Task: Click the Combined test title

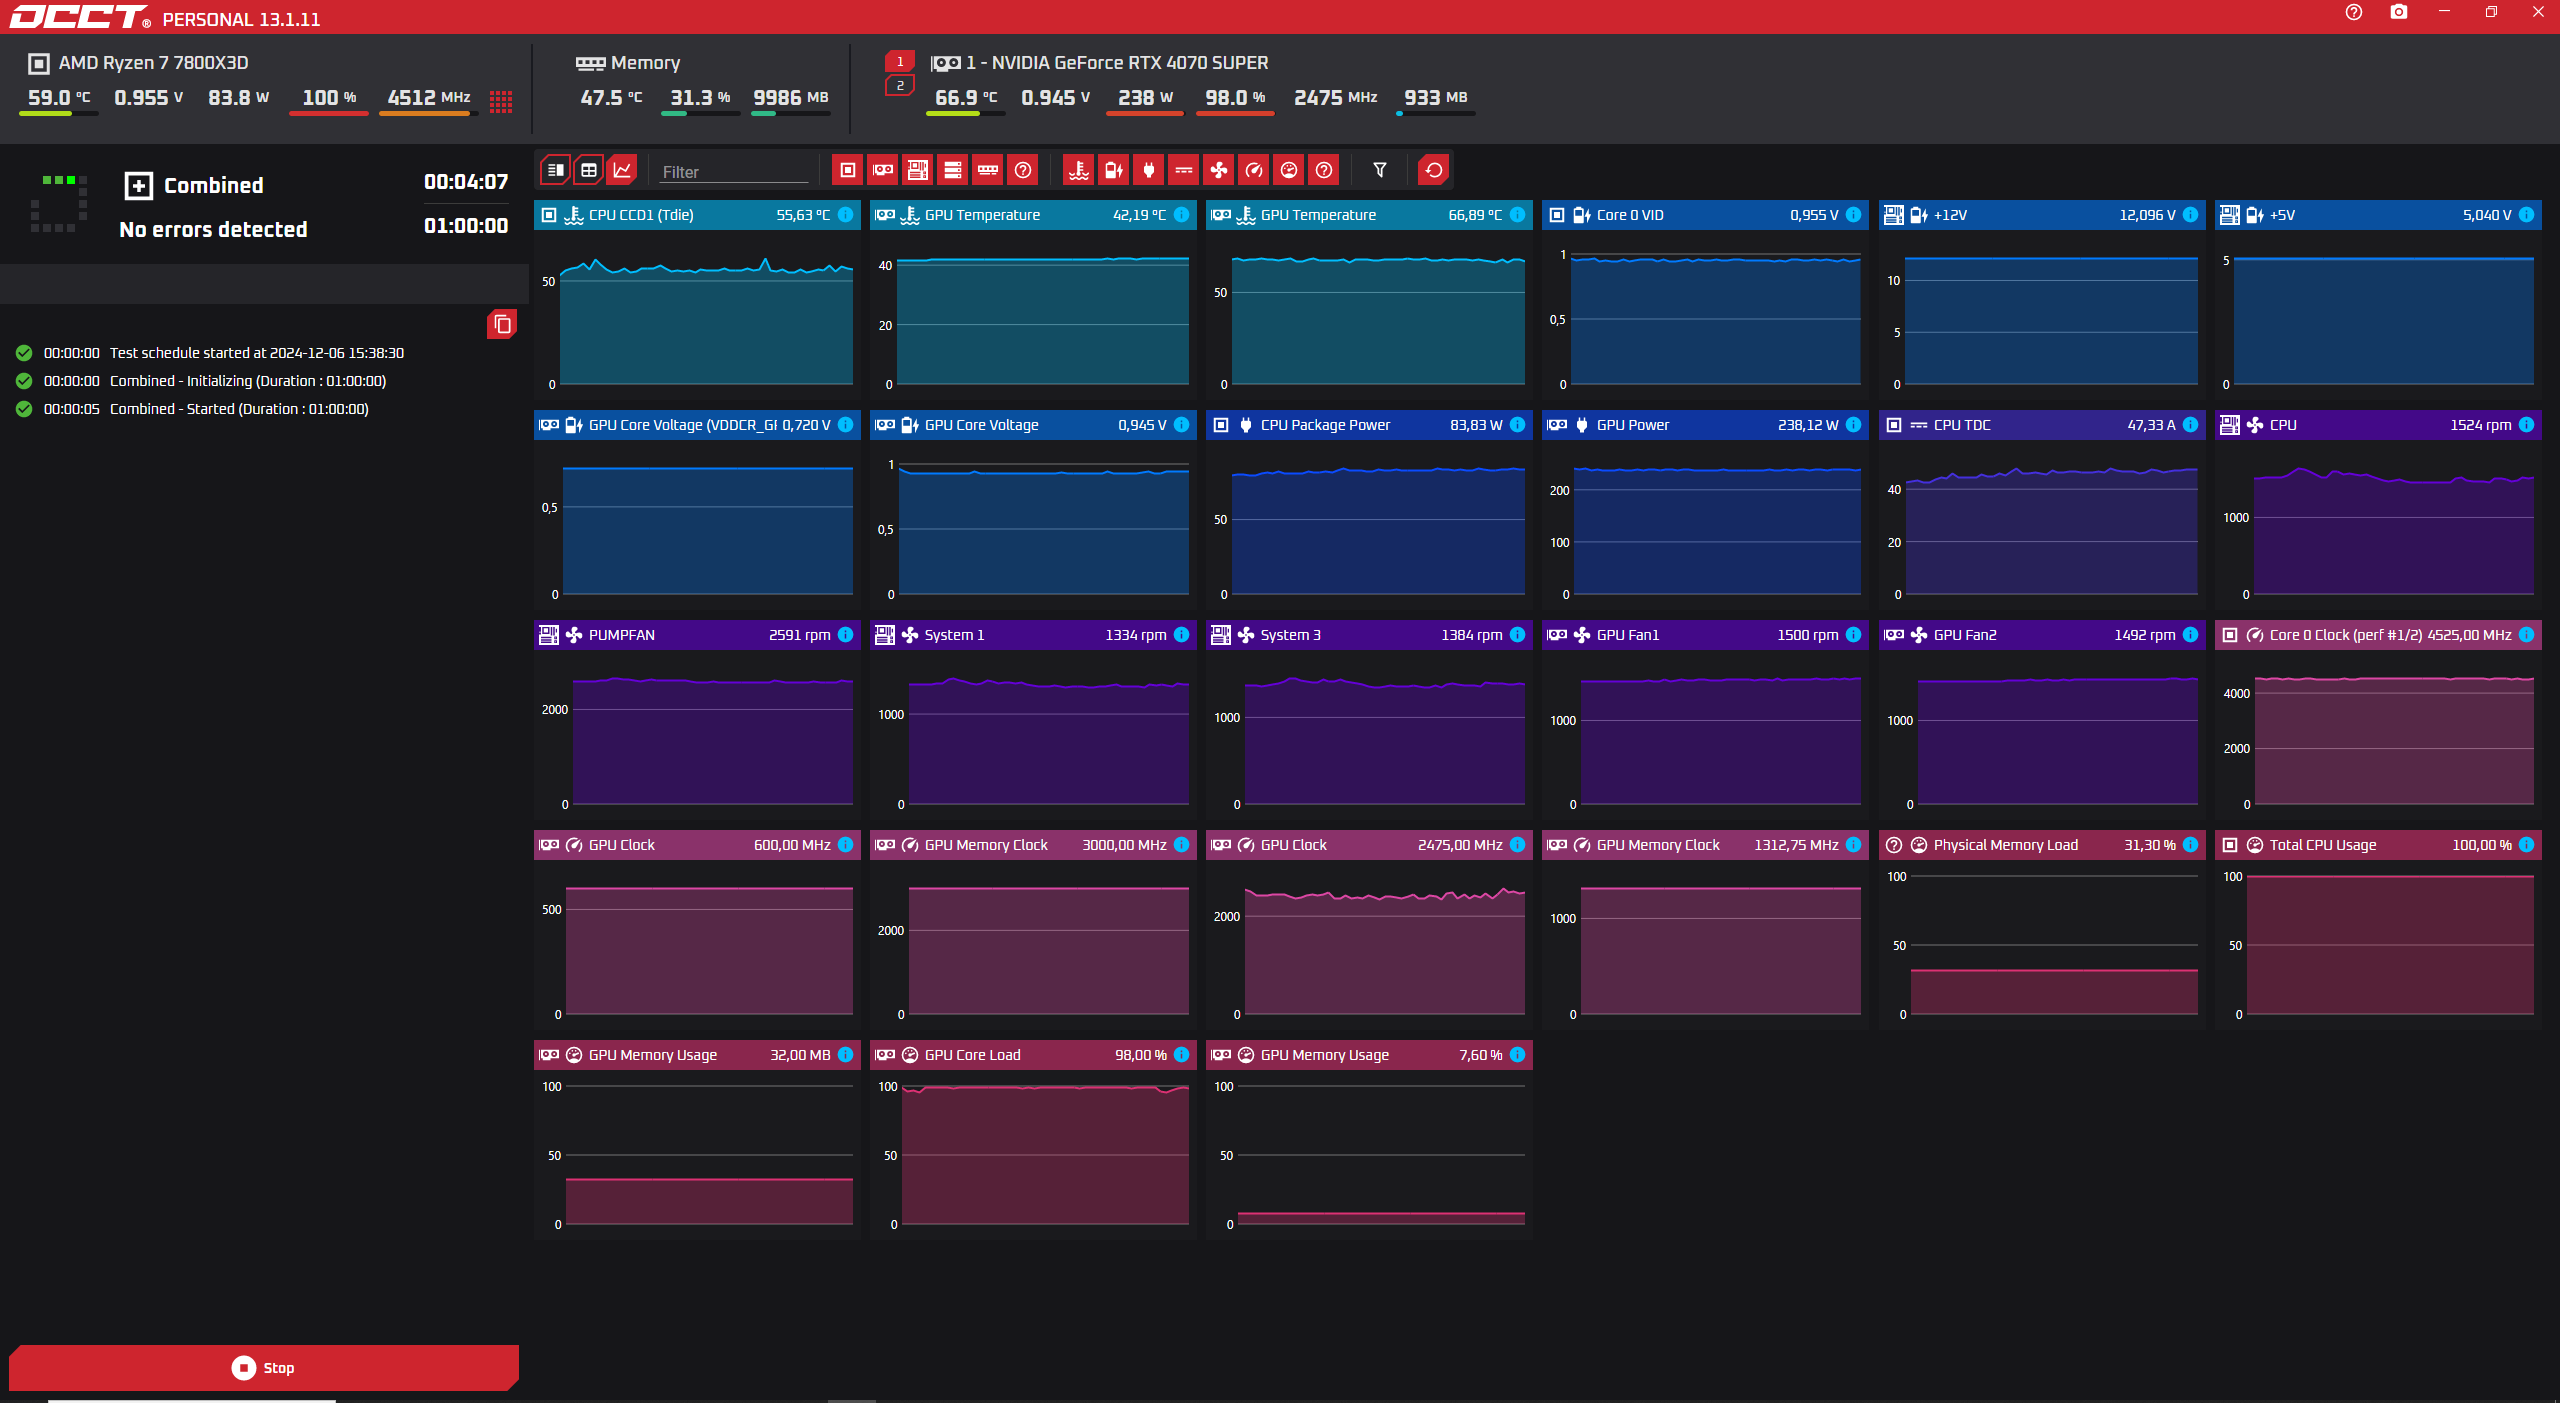Action: (213, 185)
